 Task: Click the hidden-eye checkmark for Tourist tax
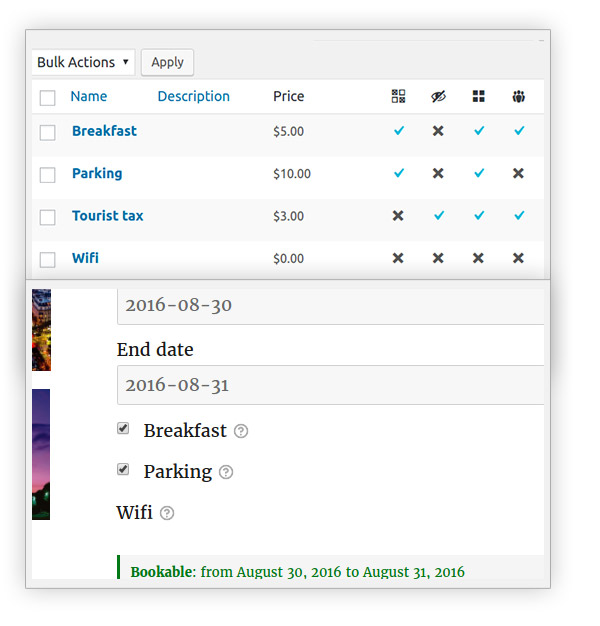439,216
